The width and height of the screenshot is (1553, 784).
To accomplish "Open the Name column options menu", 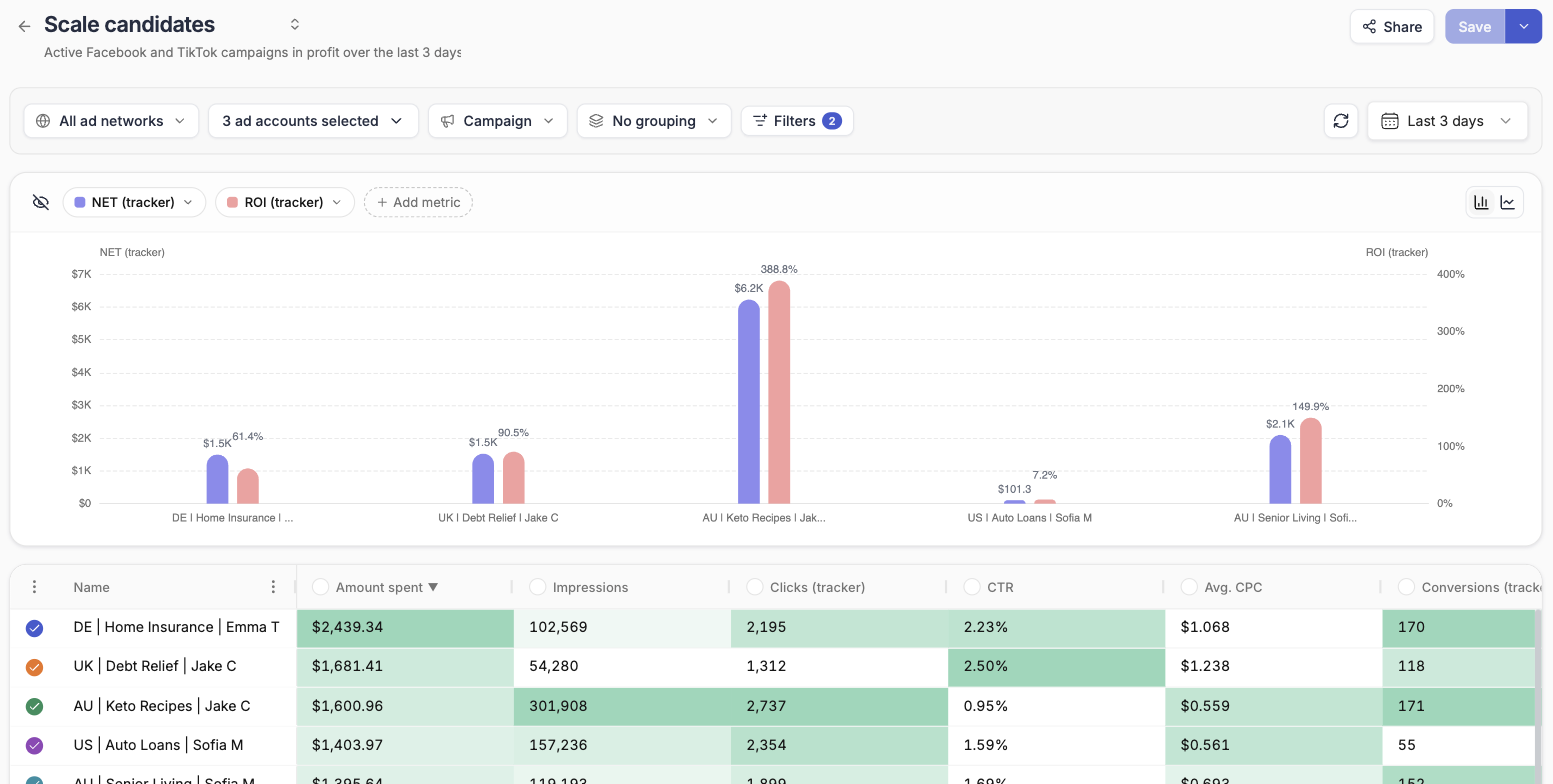I will (x=273, y=587).
